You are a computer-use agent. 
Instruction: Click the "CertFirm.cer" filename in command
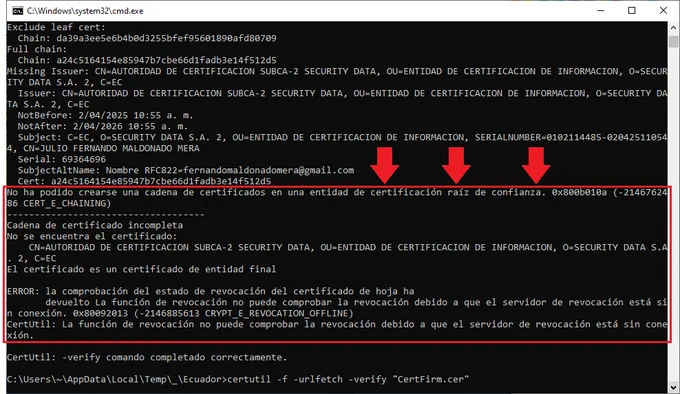[431, 379]
